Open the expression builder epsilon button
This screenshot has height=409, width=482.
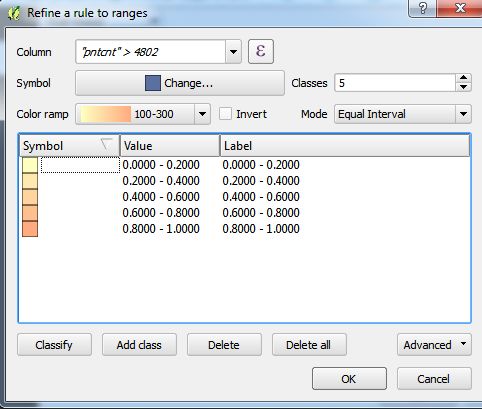pyautogui.click(x=261, y=51)
